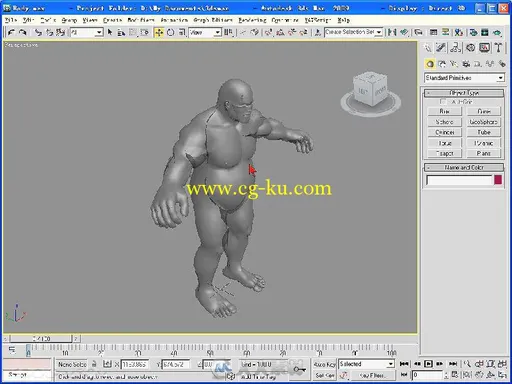Activate the Select and Rotate tool

170,32
